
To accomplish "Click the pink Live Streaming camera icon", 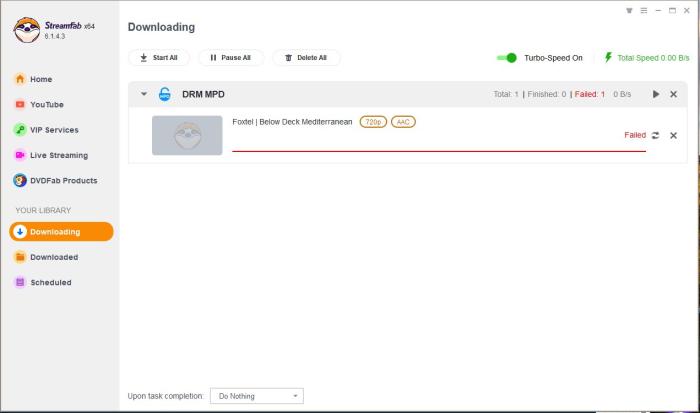I will coord(20,155).
